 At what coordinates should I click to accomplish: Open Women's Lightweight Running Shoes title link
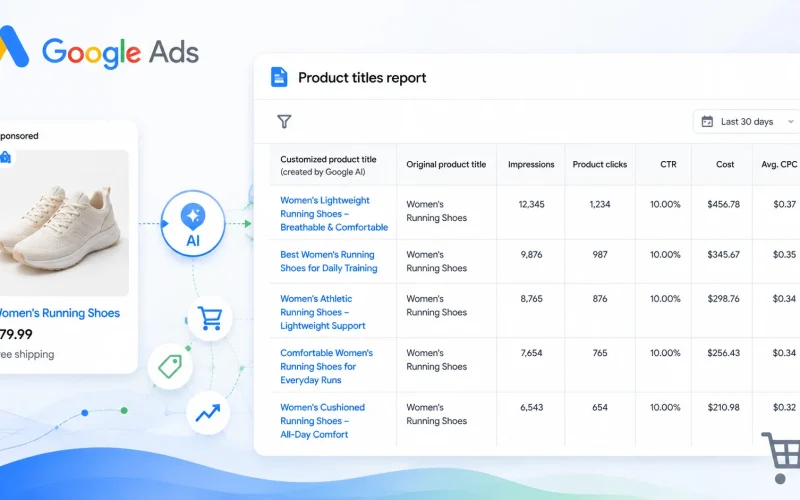coord(334,214)
